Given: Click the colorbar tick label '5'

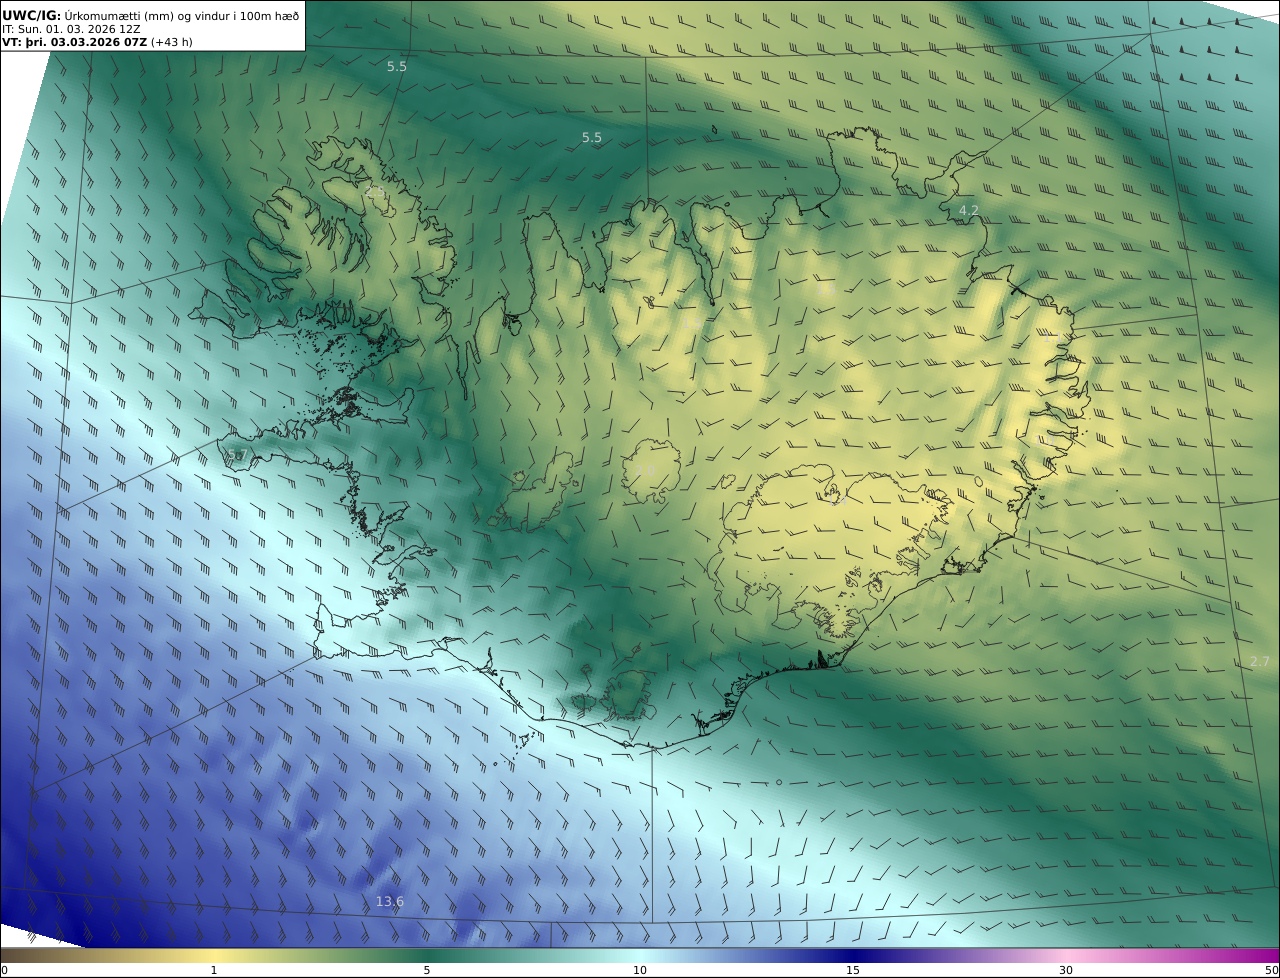Looking at the screenshot, I should tap(427, 970).
